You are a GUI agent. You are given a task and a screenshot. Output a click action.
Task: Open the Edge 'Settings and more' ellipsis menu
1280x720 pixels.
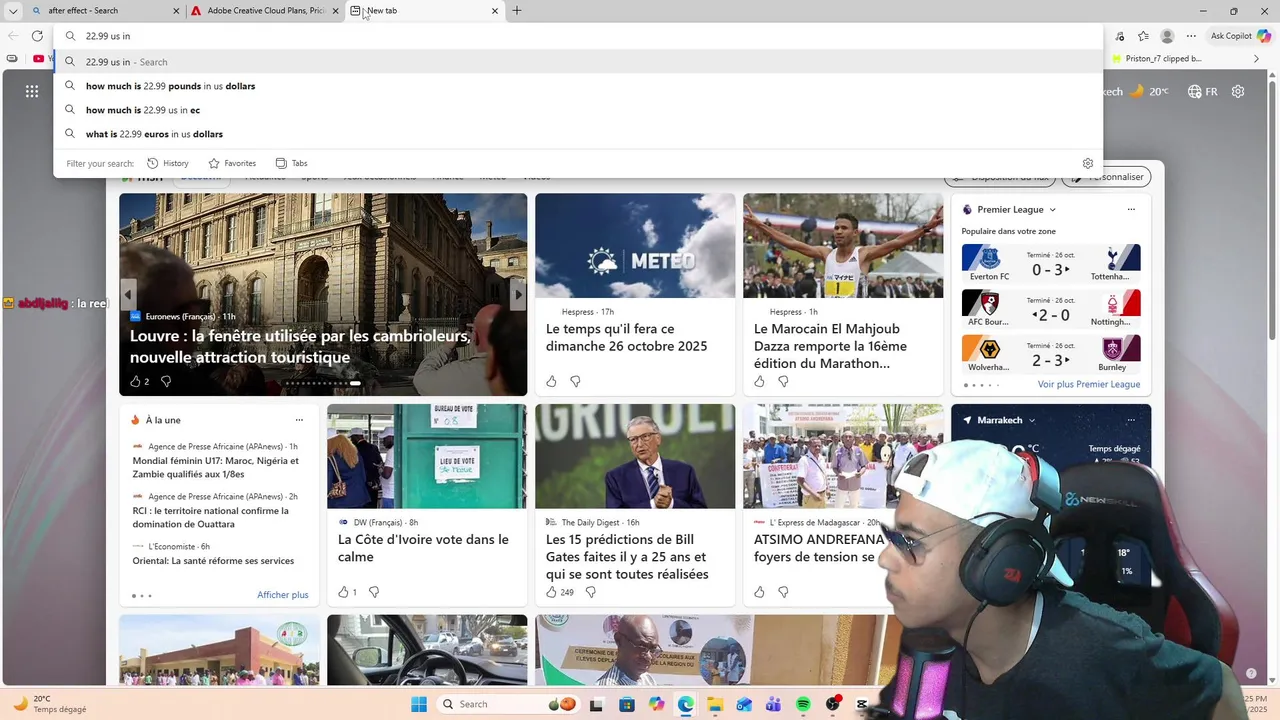pos(1190,36)
